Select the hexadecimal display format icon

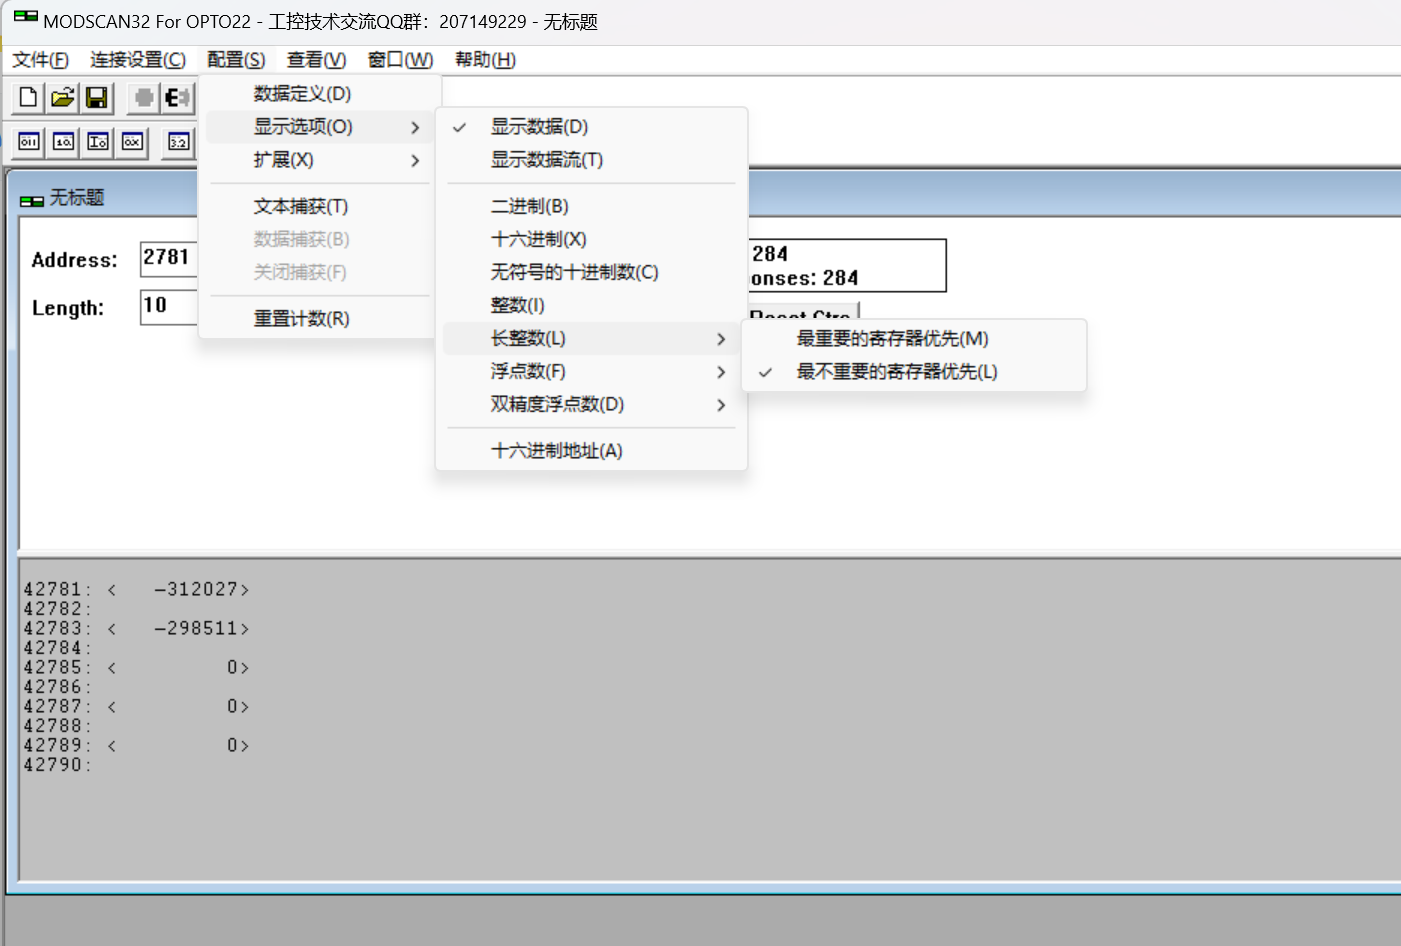tap(132, 142)
